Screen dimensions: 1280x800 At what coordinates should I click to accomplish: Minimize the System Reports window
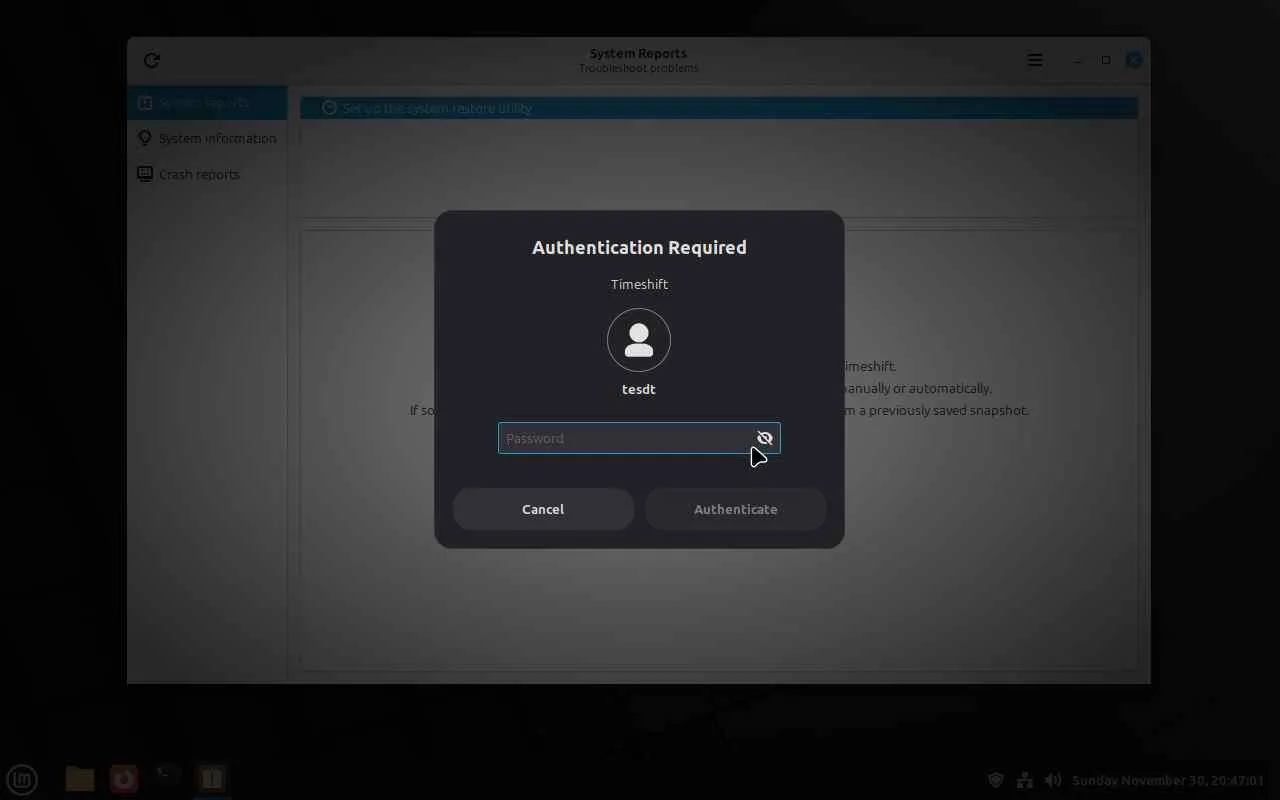pos(1077,60)
